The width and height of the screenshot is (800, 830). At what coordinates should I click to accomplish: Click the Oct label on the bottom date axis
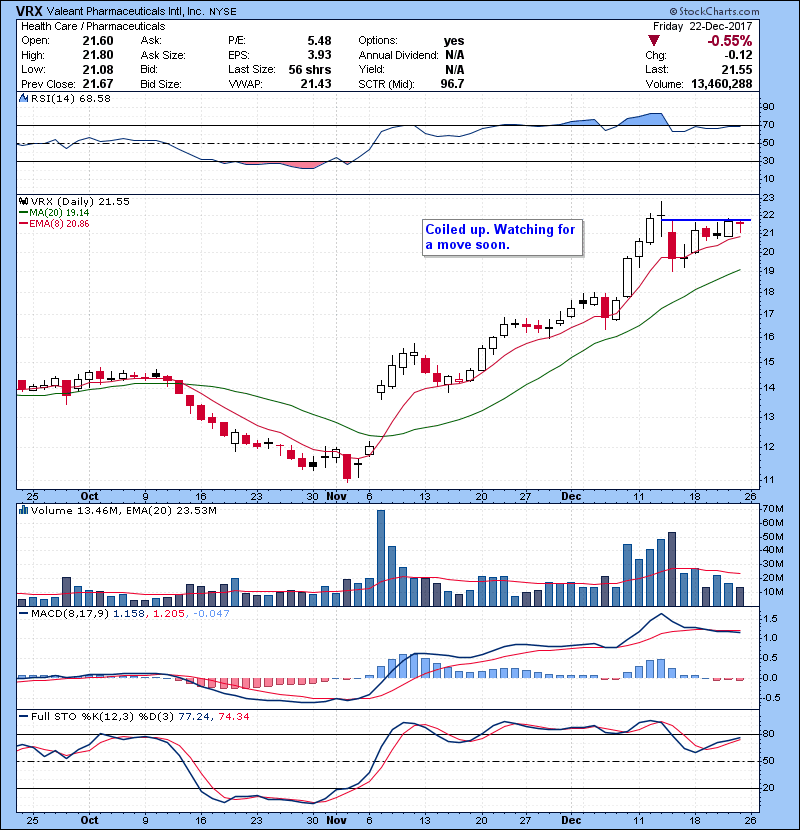[89, 820]
